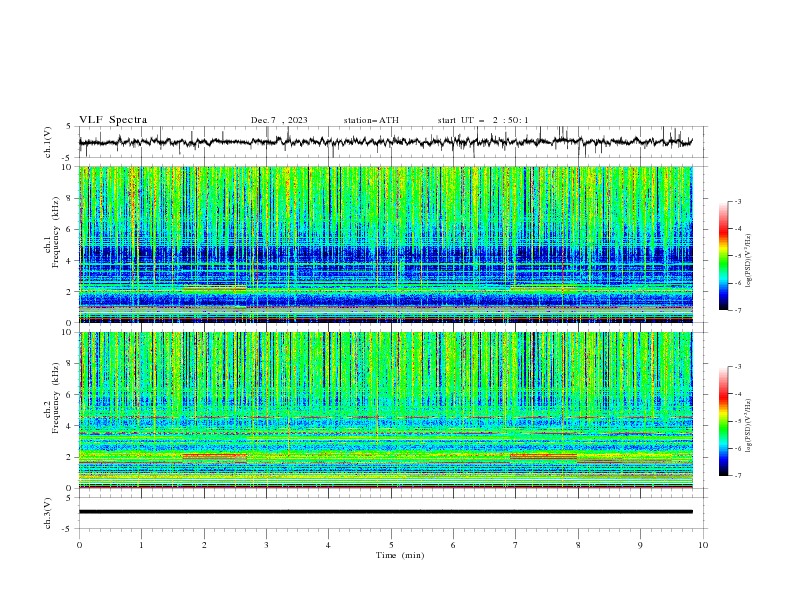Click the ch.1 spectrogram panel
The height and width of the screenshot is (612, 792).
coord(386,244)
